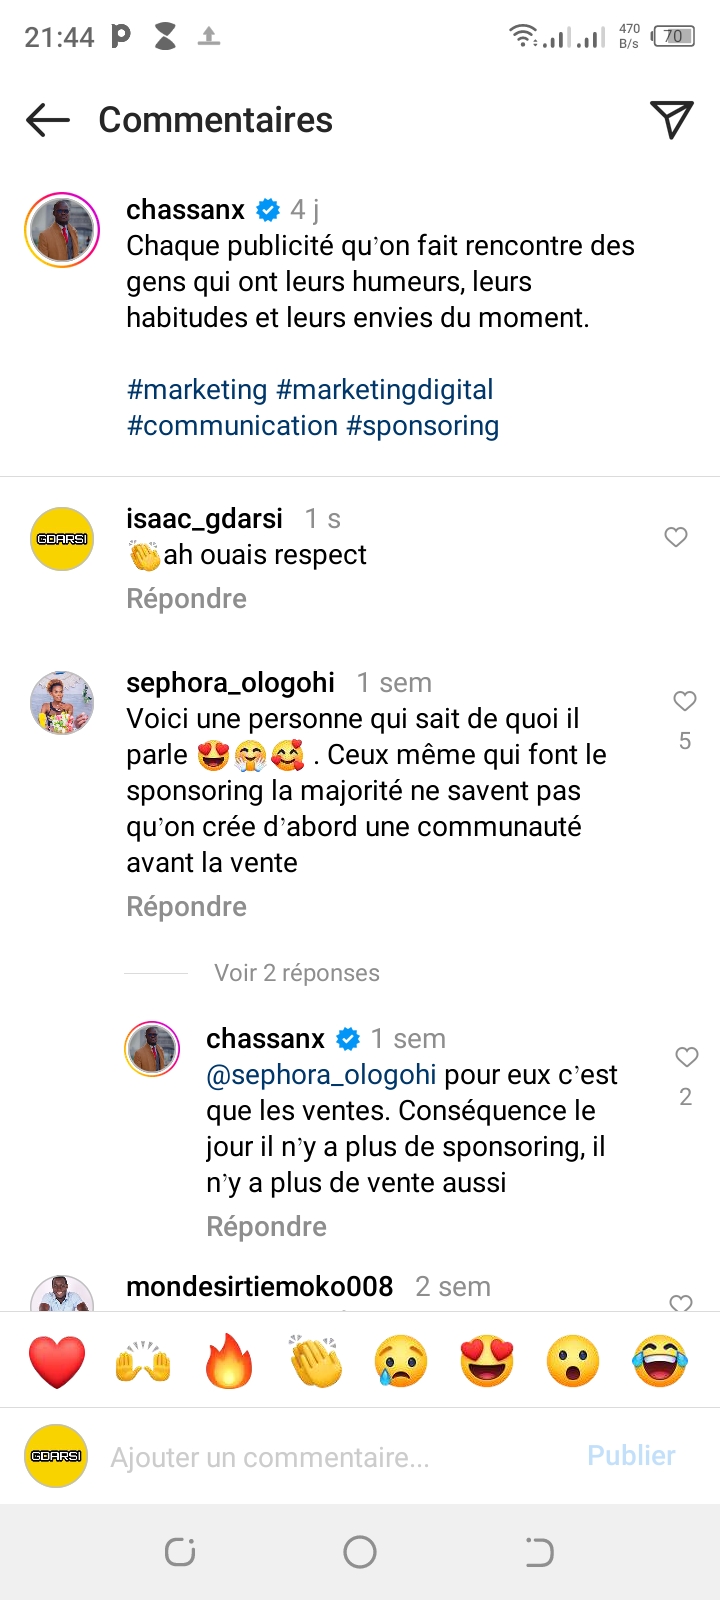Insert the clapping hands emoji
Screen dimensions: 720x1600
click(315, 1361)
